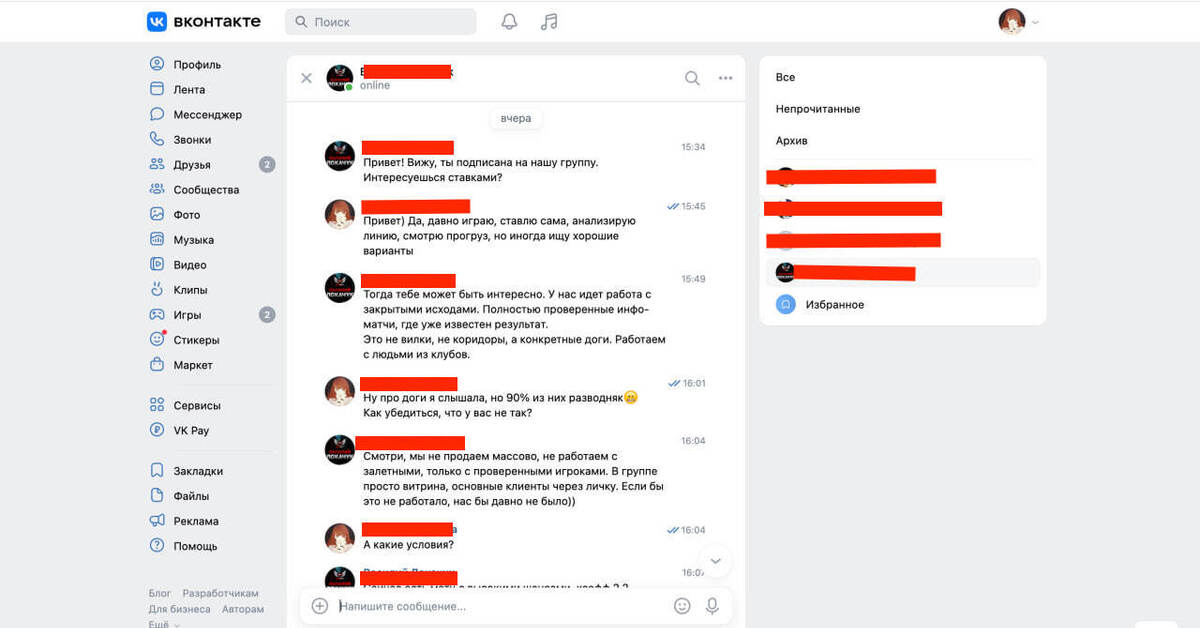
Task: Record a voice message with microphone icon
Action: click(713, 606)
